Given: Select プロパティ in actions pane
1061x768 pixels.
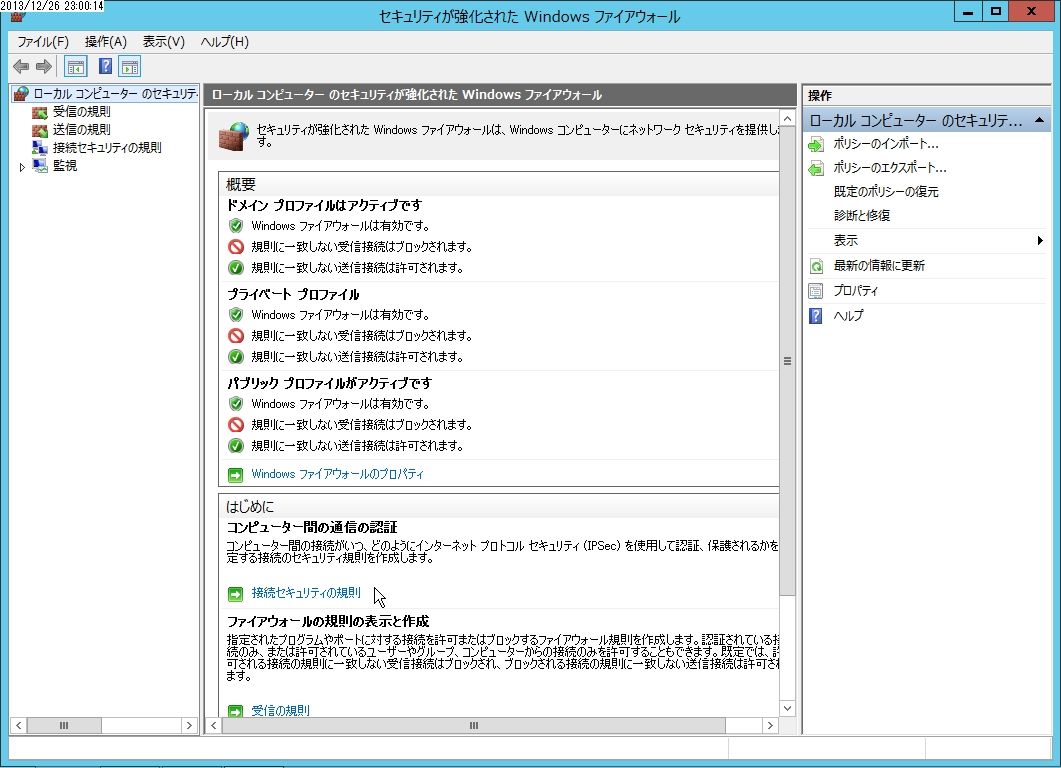Looking at the screenshot, I should click(x=855, y=291).
